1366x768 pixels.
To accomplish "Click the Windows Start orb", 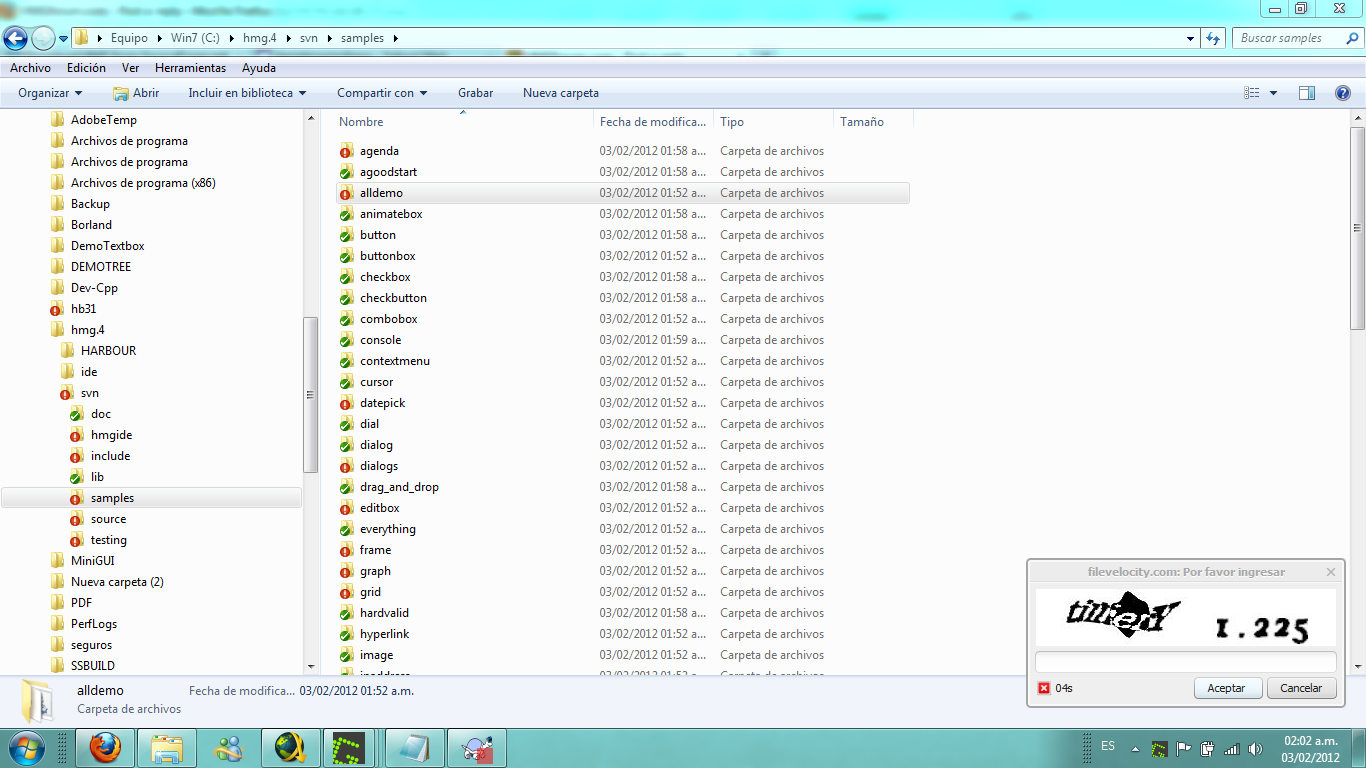I will pyautogui.click(x=26, y=747).
